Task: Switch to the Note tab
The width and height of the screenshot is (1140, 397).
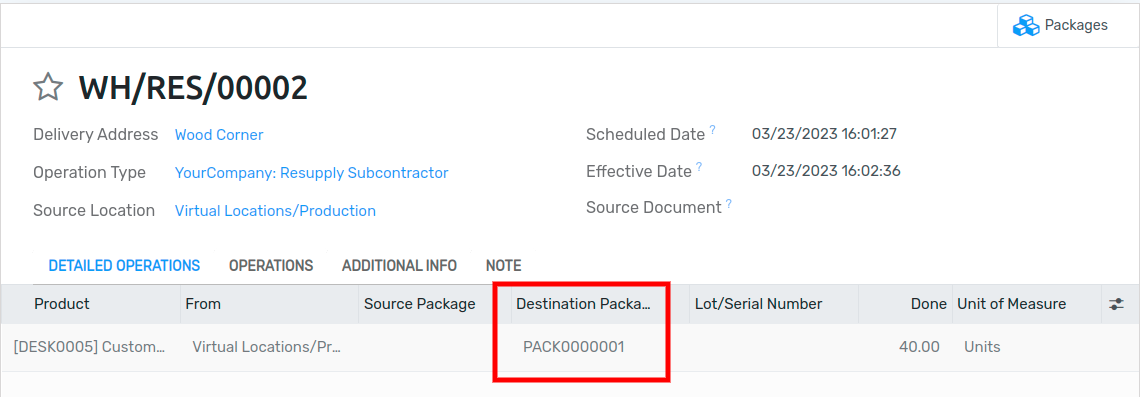Action: [503, 265]
